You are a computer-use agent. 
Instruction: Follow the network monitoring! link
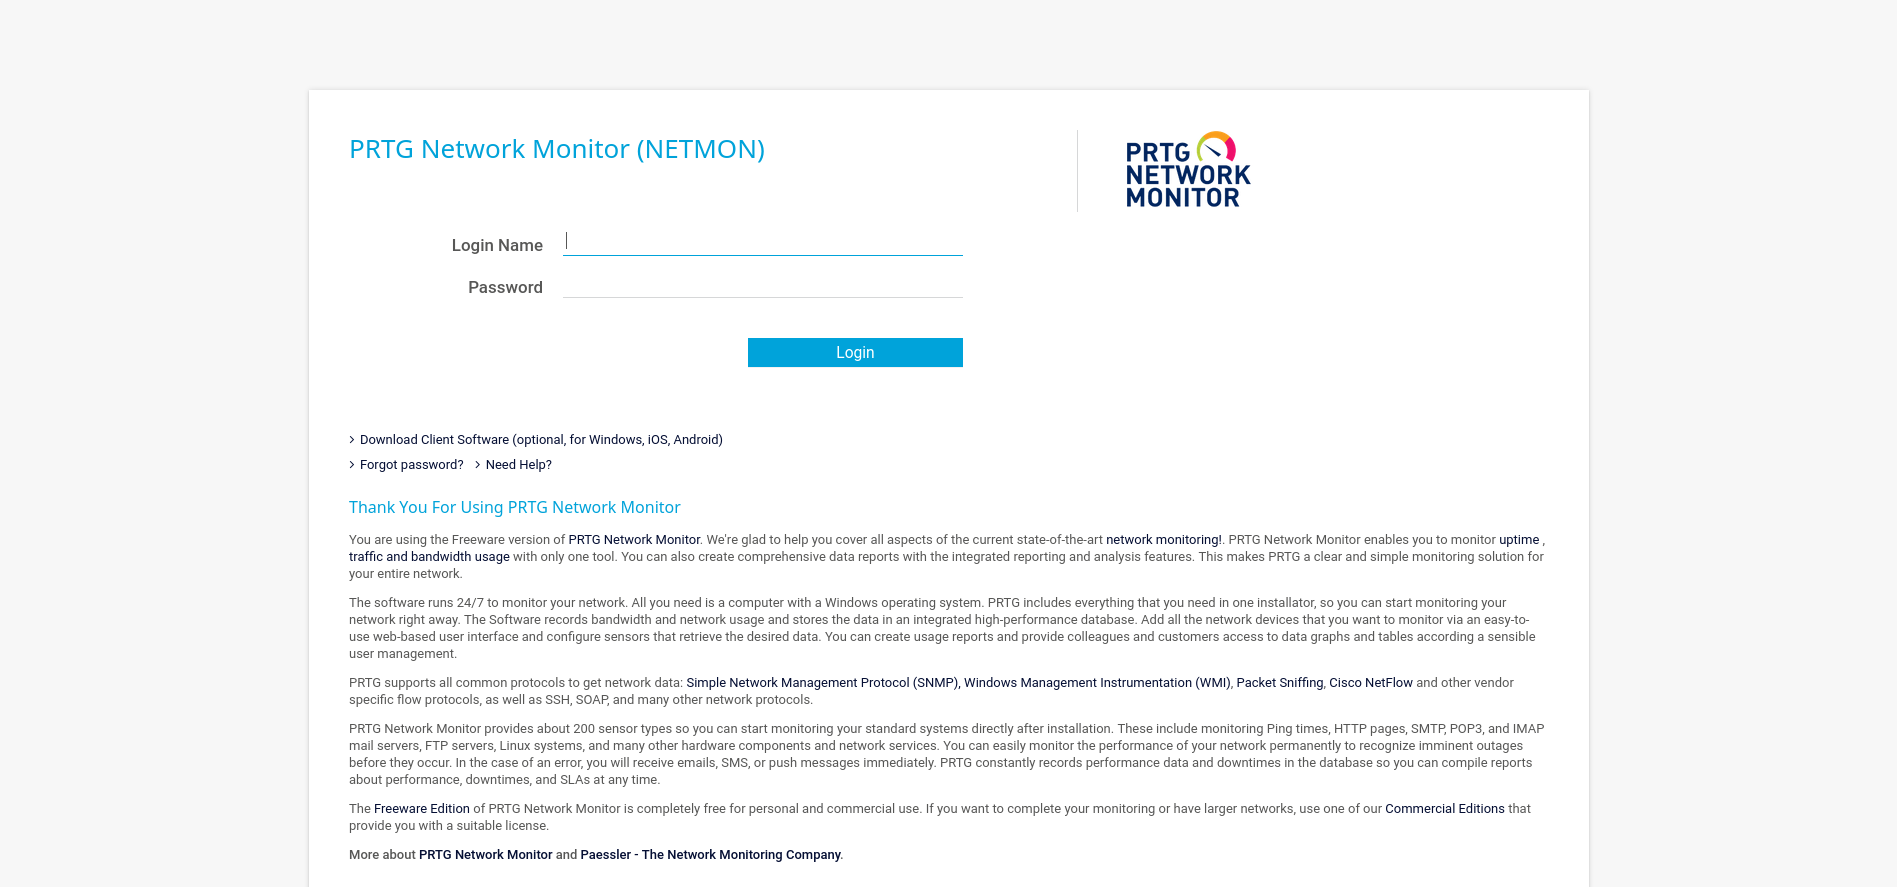tap(1163, 539)
